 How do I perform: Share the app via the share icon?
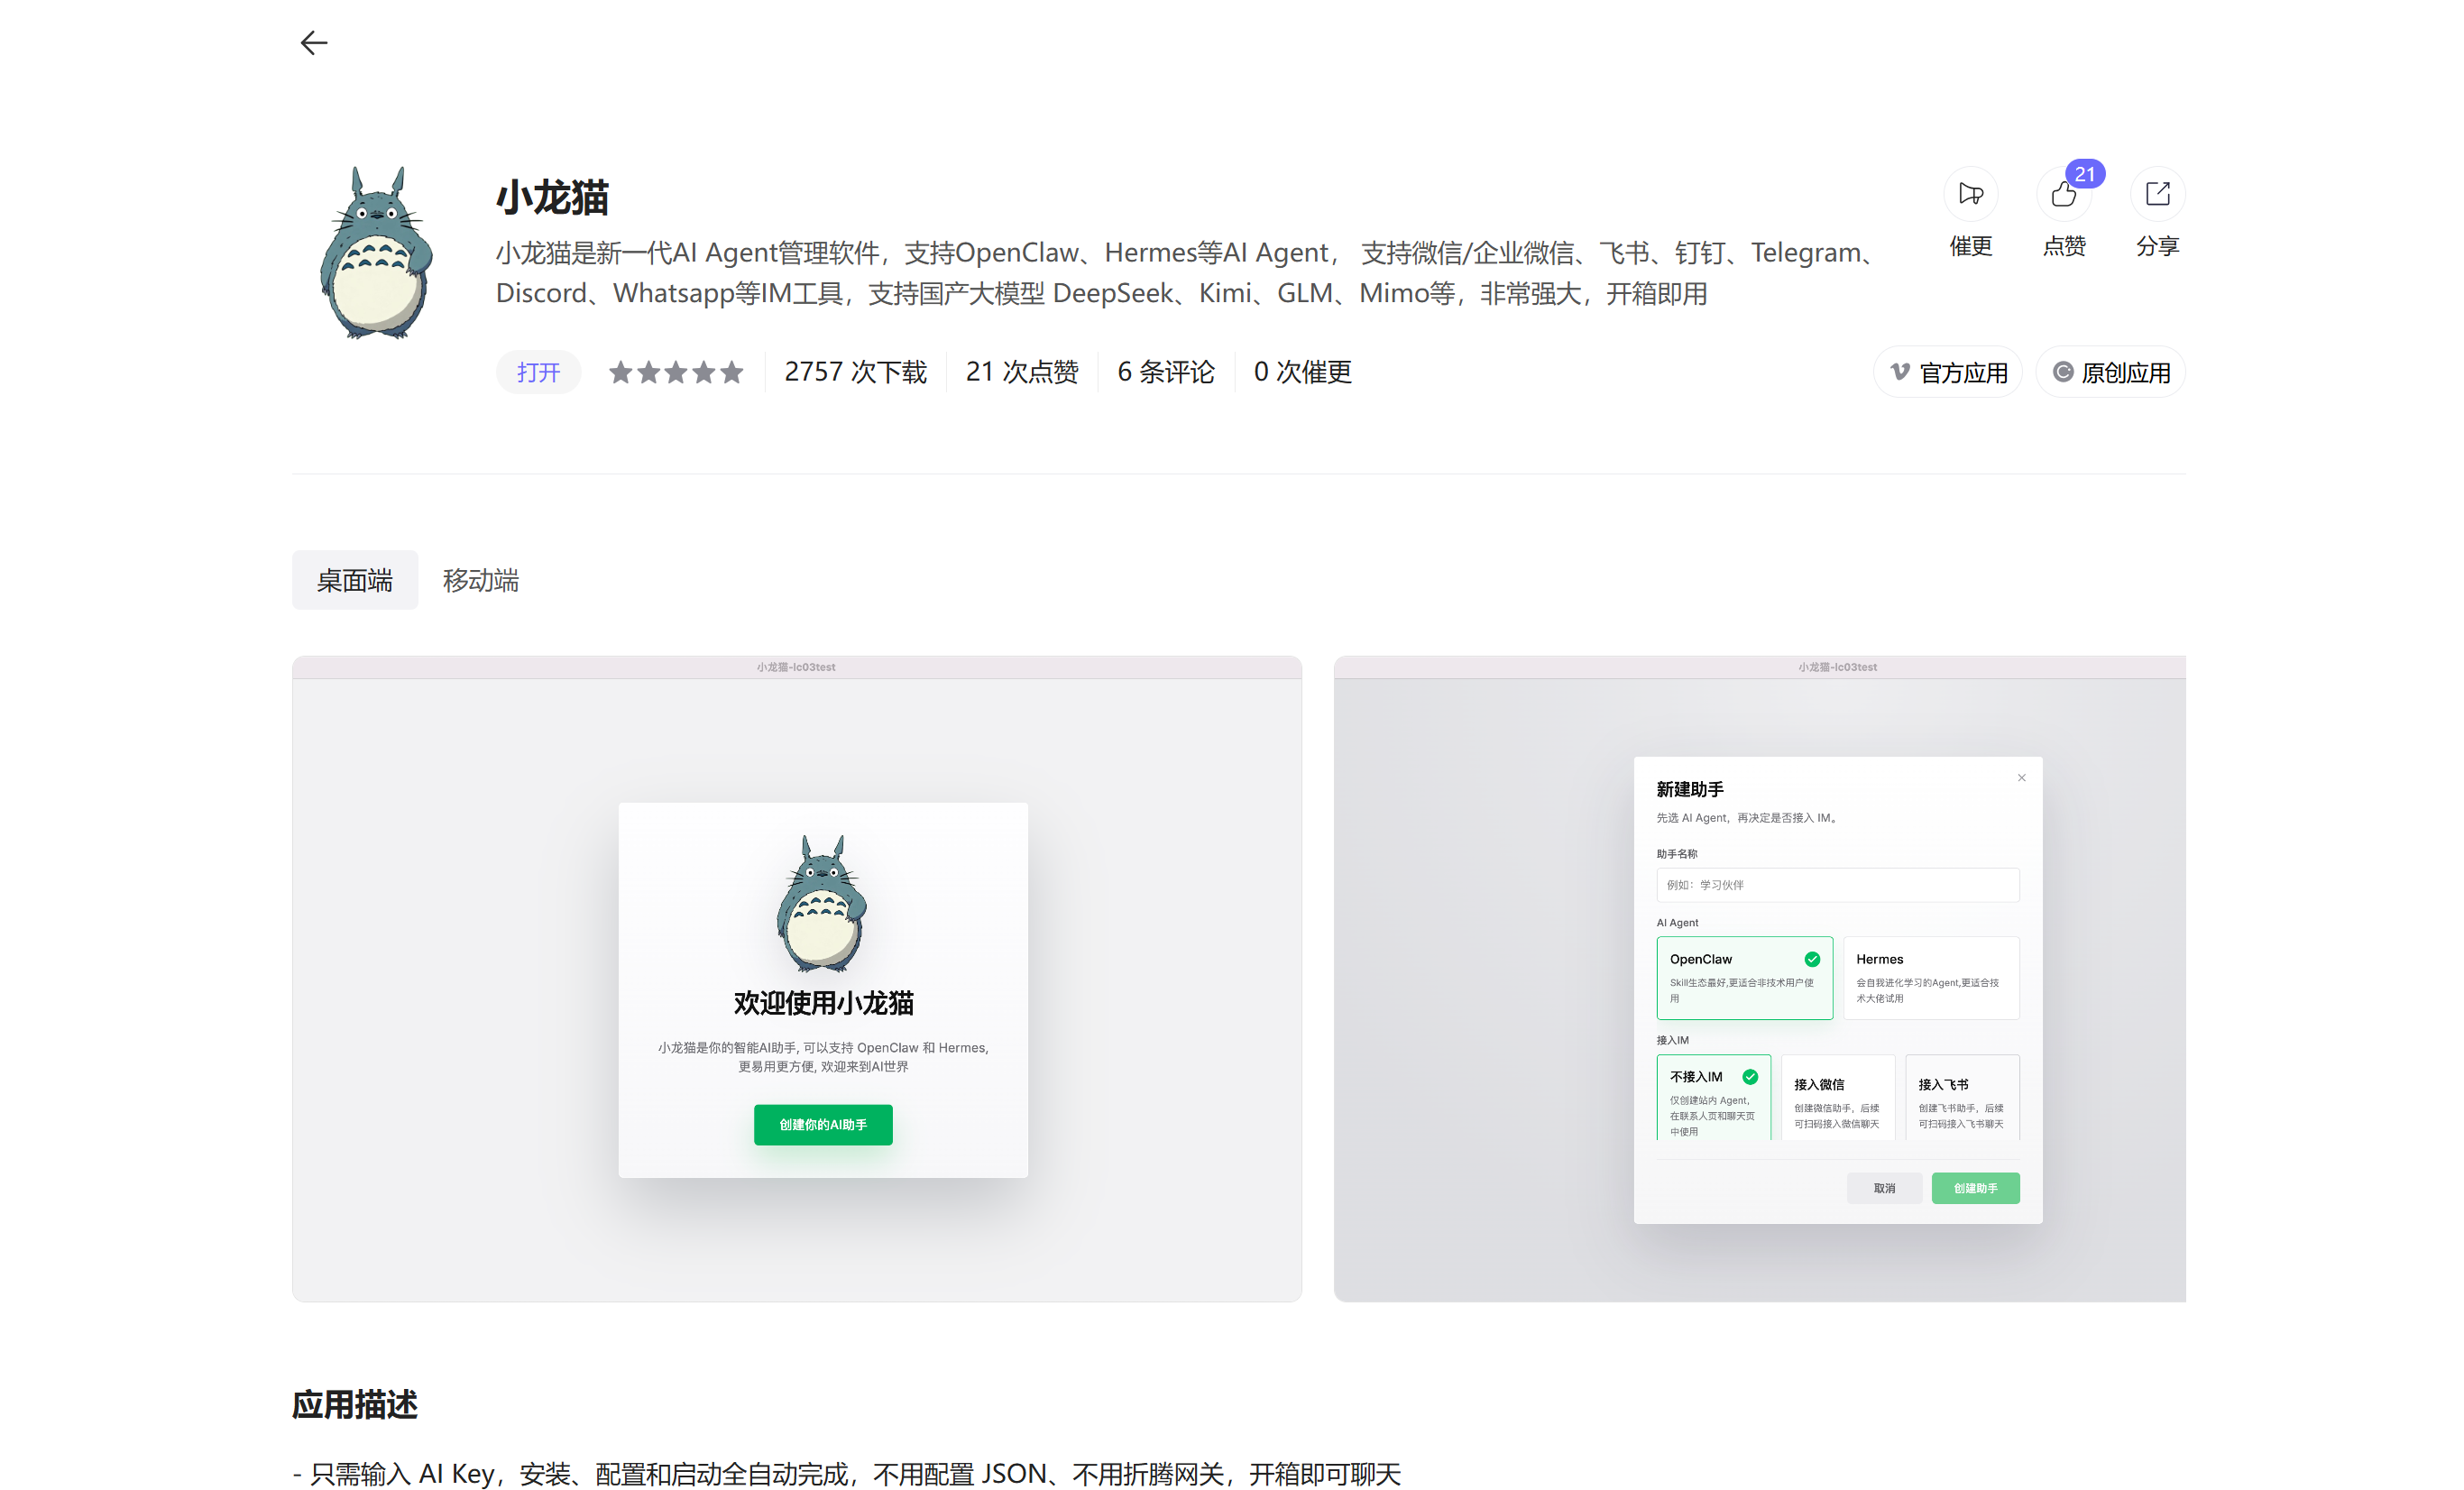(x=2157, y=193)
